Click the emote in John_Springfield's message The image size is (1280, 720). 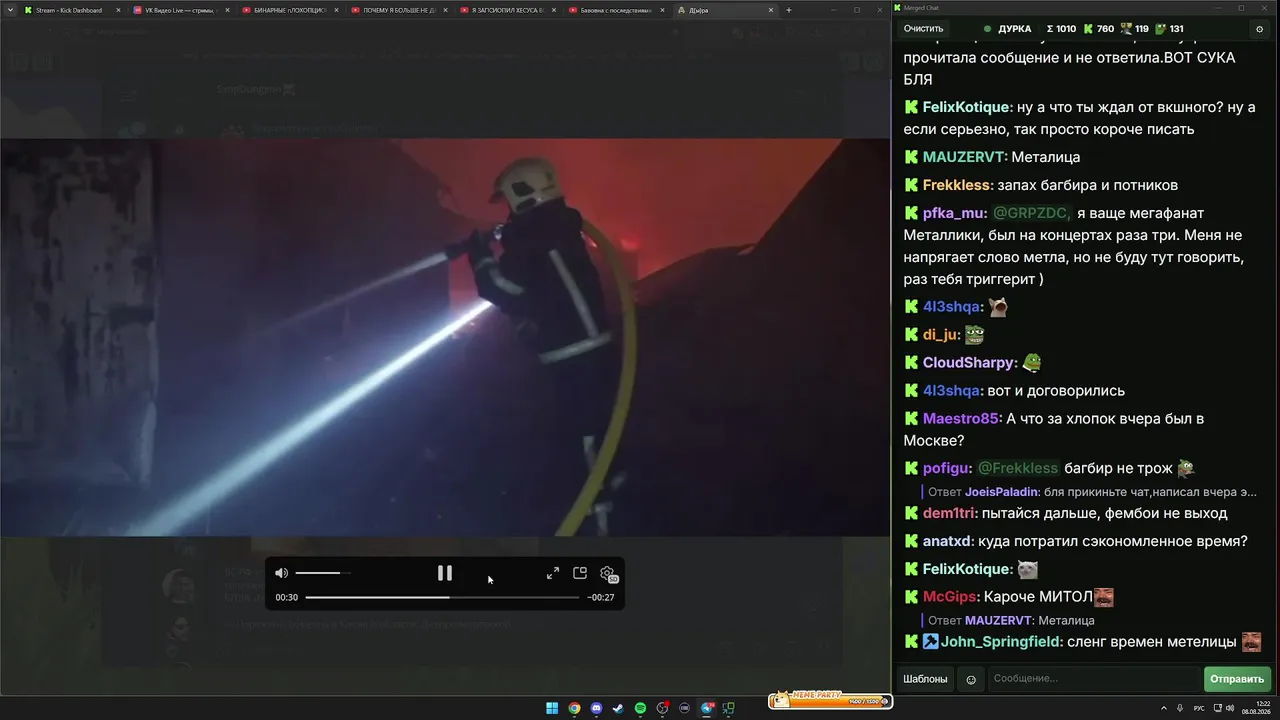[1251, 642]
